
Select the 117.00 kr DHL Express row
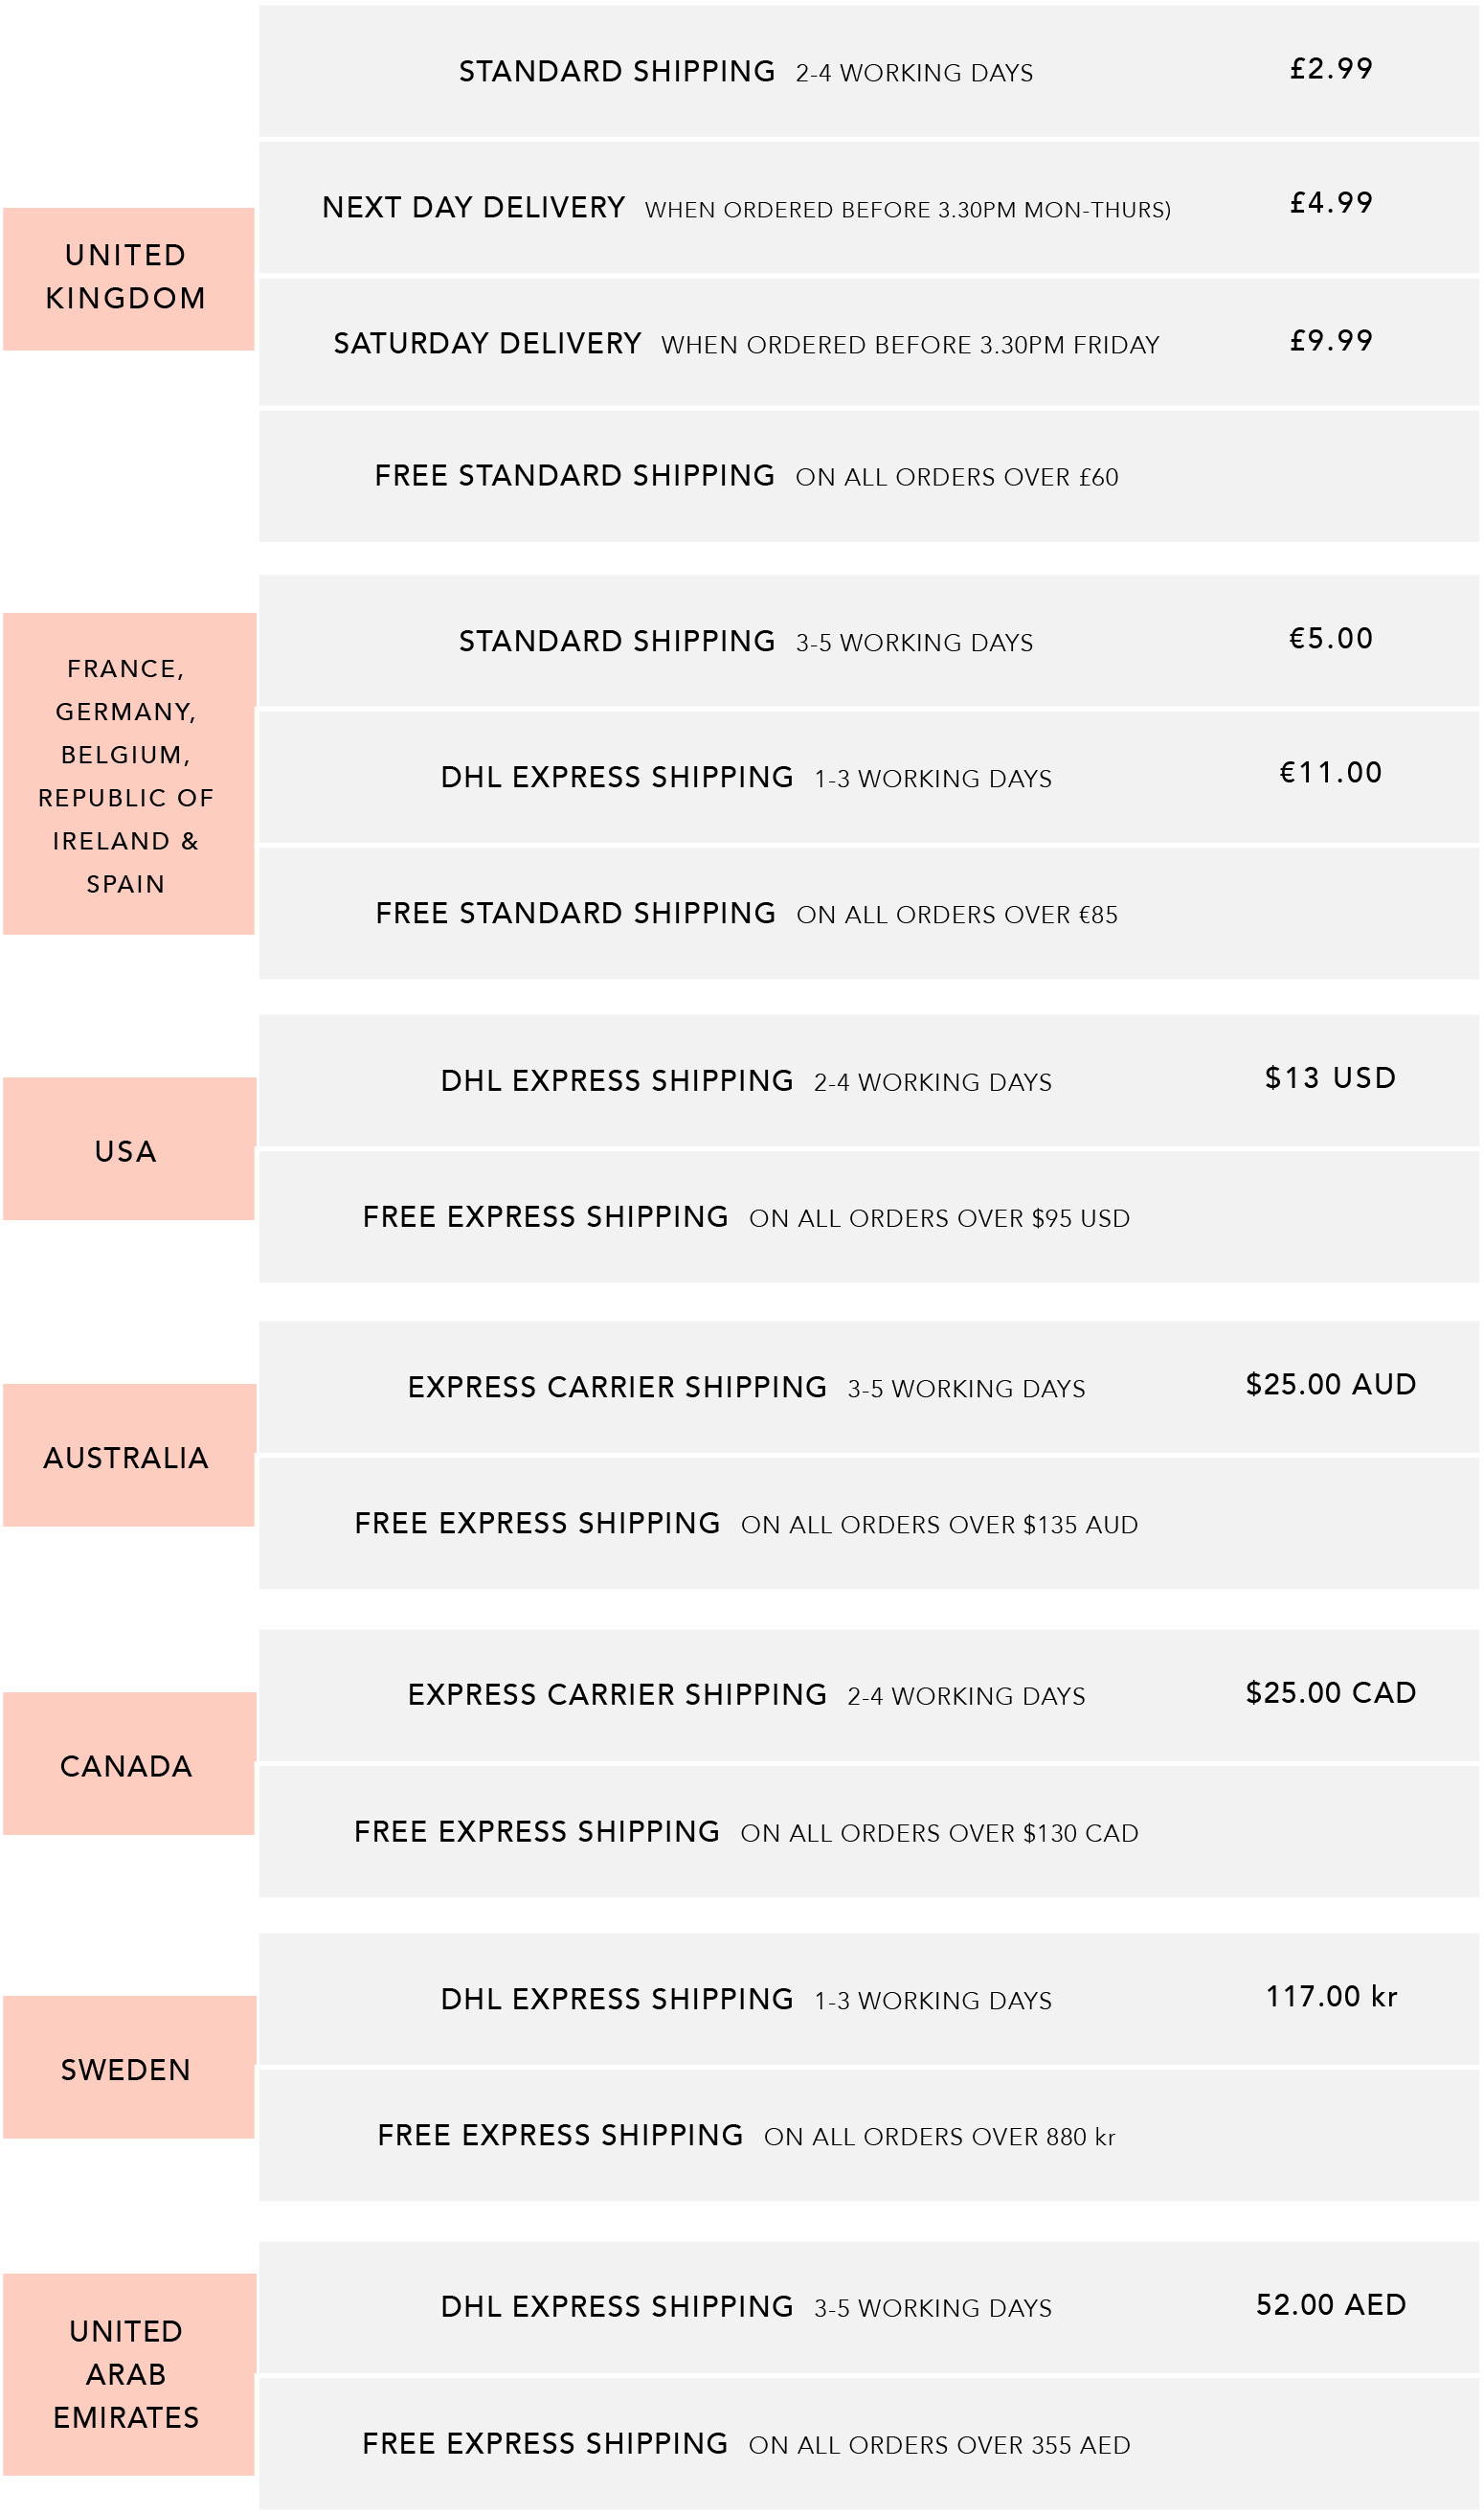click(868, 1999)
